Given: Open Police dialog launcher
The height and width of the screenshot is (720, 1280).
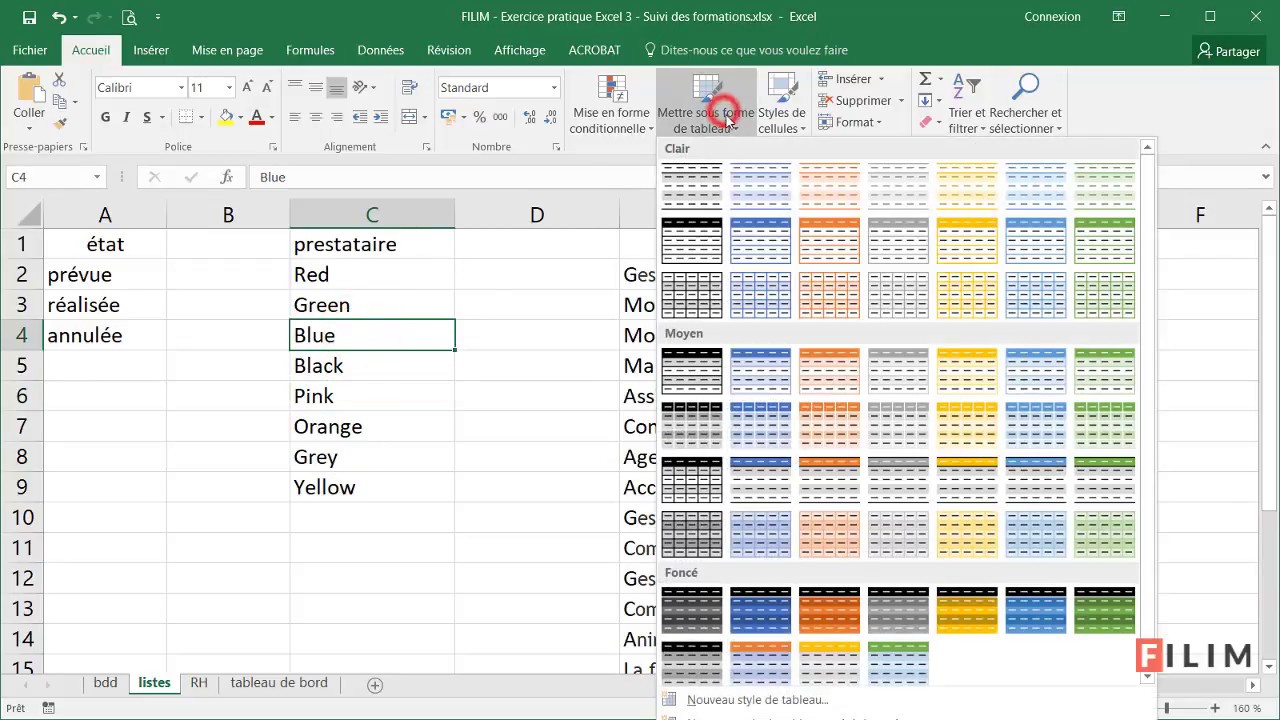Looking at the screenshot, I should (x=272, y=147).
